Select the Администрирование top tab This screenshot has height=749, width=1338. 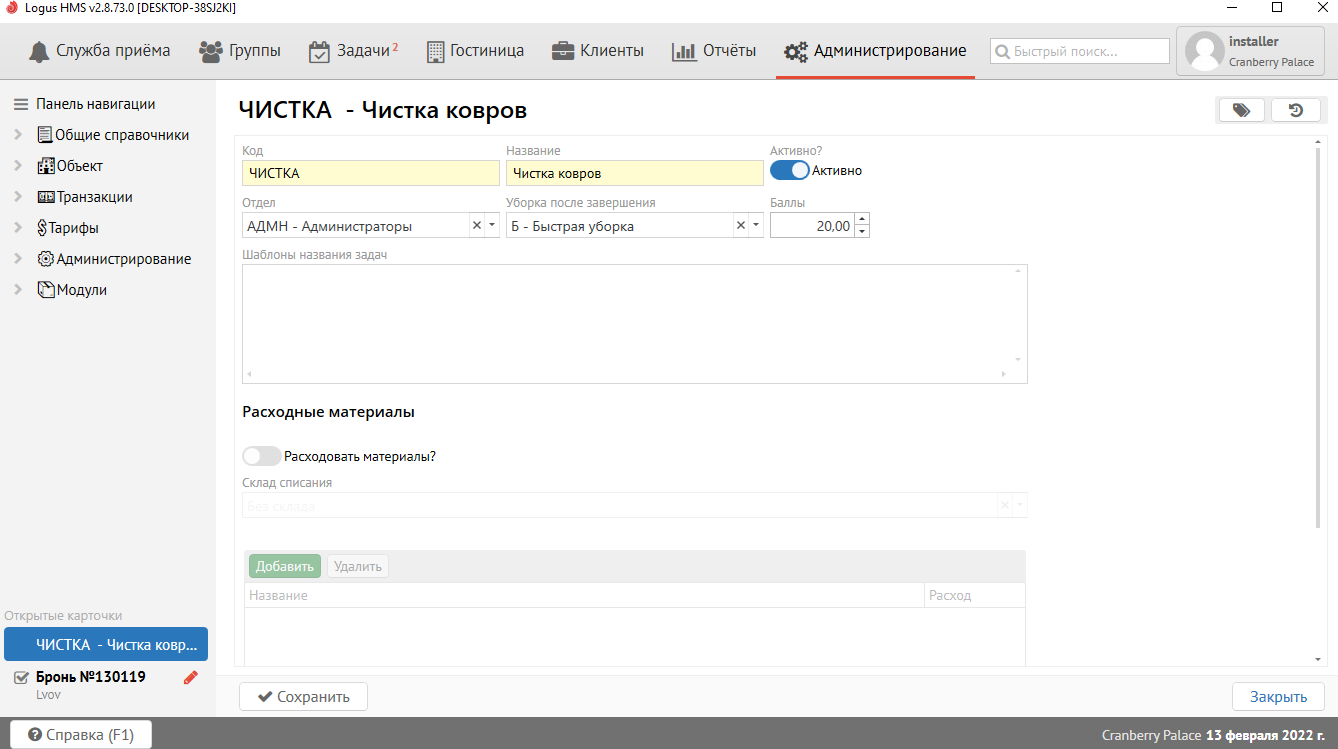(x=875, y=51)
